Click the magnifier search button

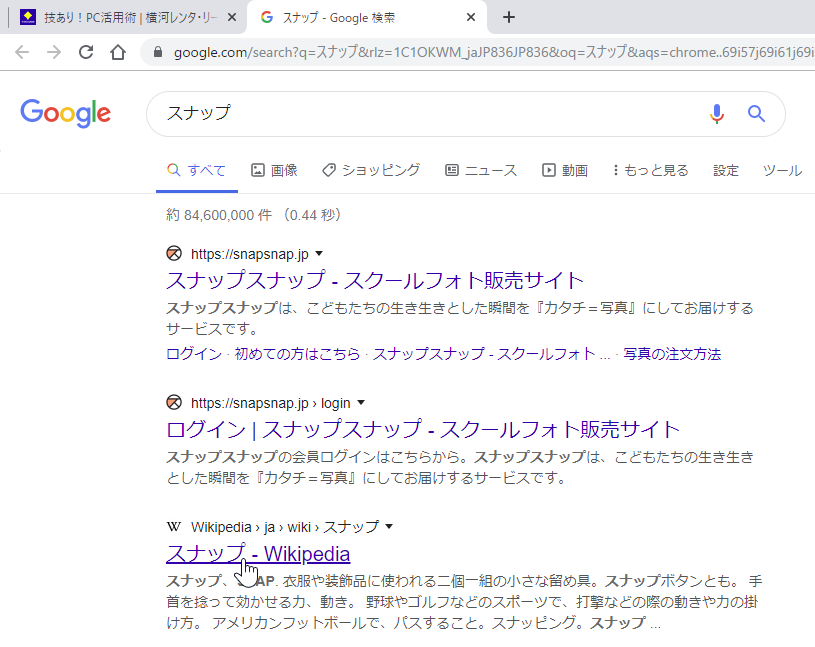[x=756, y=113]
